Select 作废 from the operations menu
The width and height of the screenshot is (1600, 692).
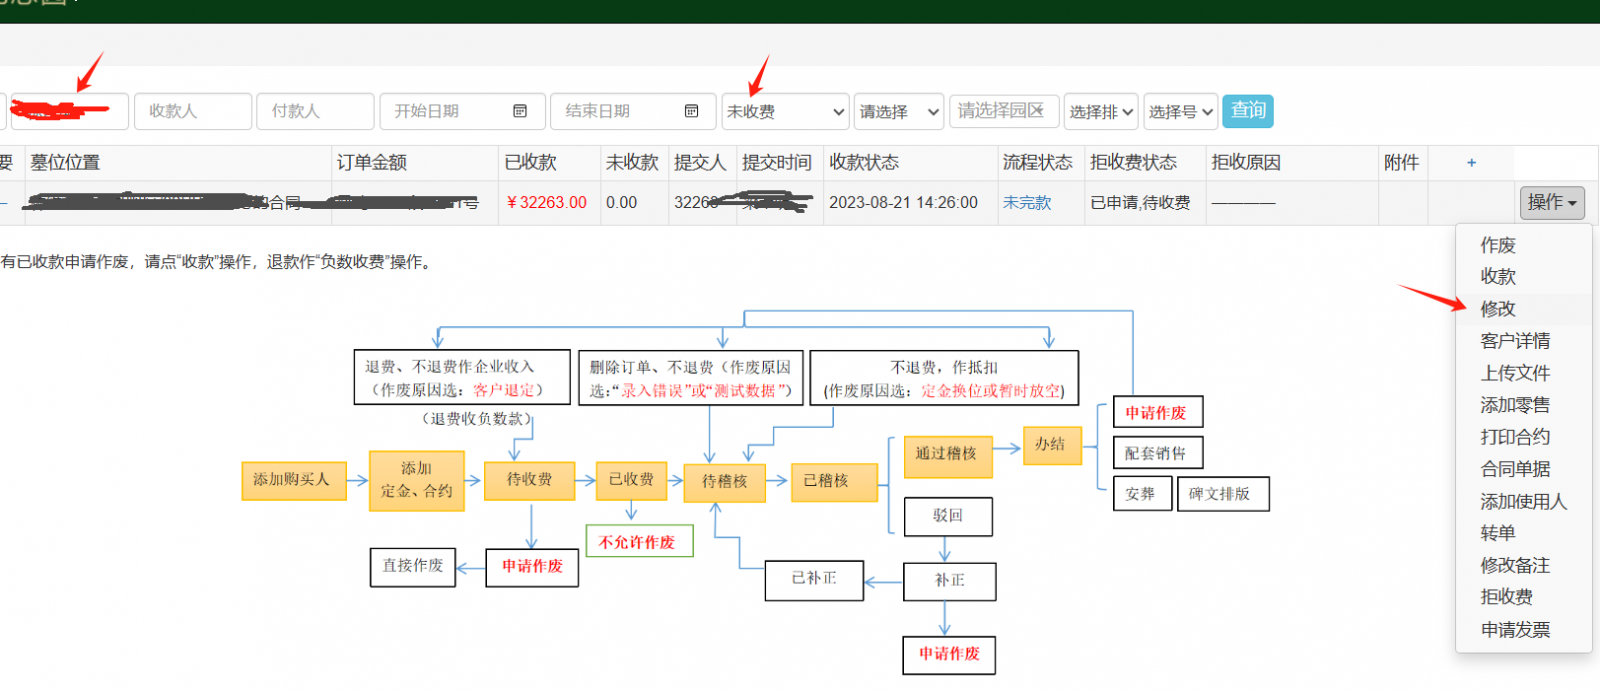pyautogui.click(x=1498, y=245)
